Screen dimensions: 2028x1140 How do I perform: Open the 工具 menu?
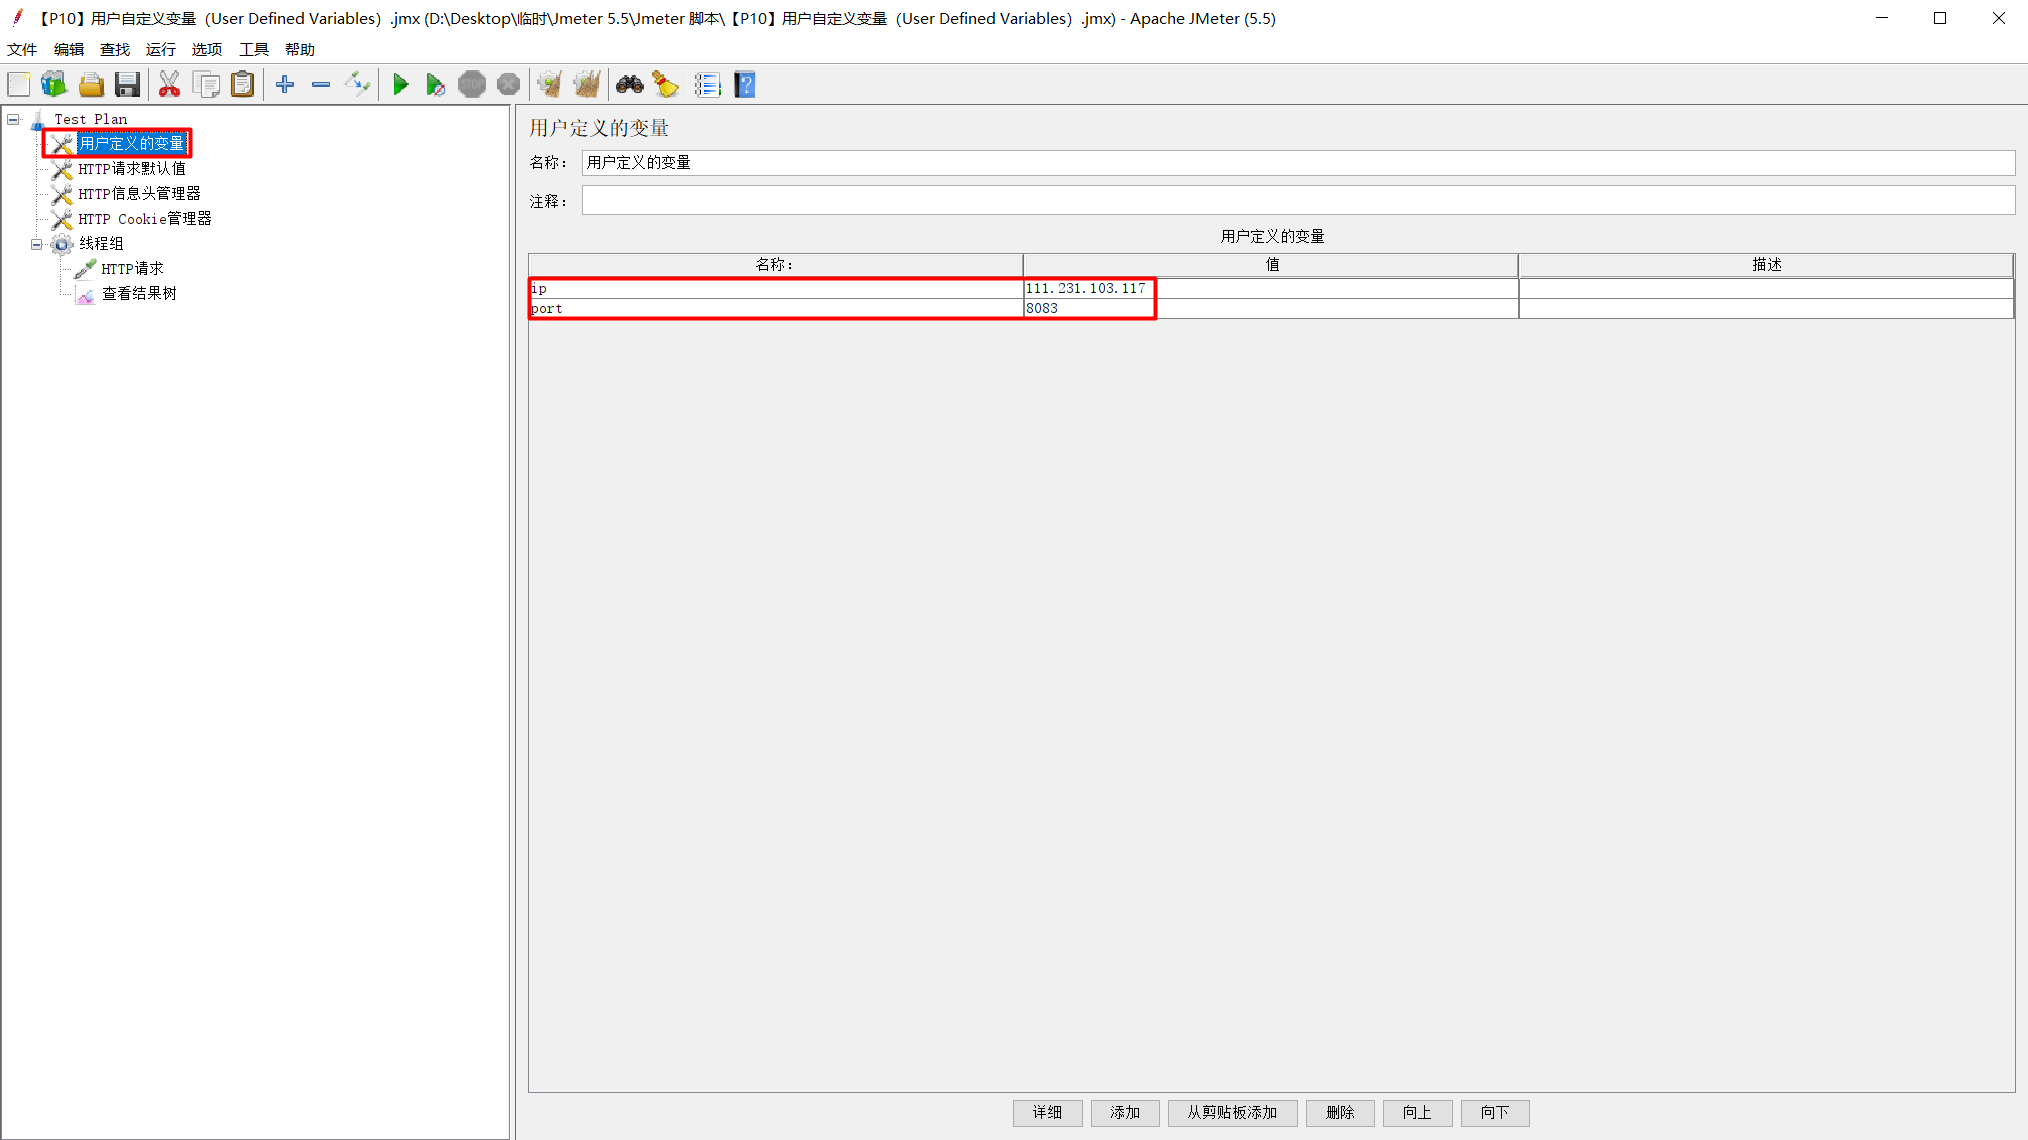(x=254, y=49)
